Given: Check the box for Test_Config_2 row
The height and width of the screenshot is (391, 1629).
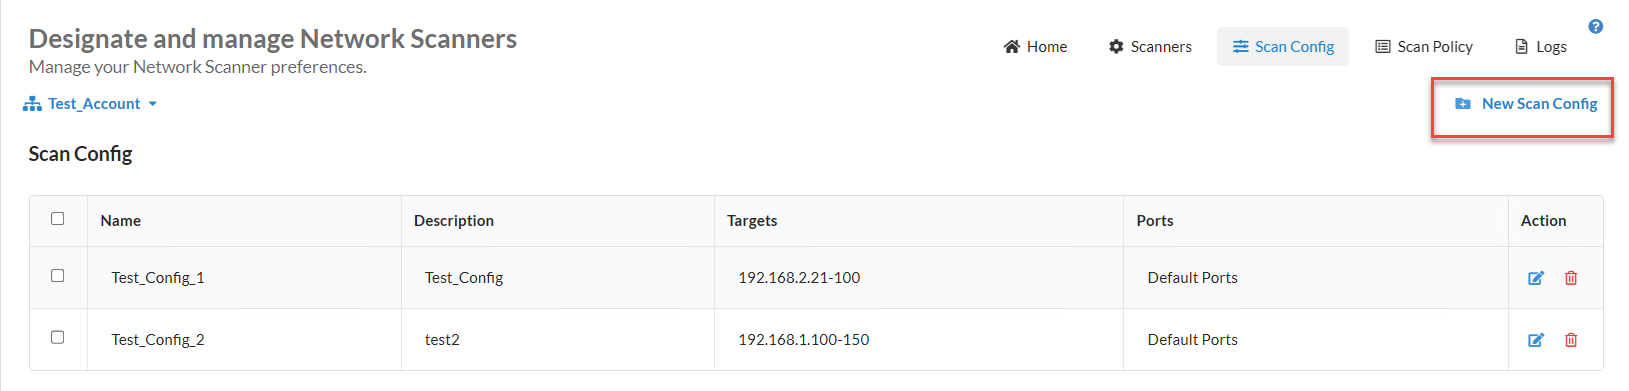Looking at the screenshot, I should tap(58, 338).
